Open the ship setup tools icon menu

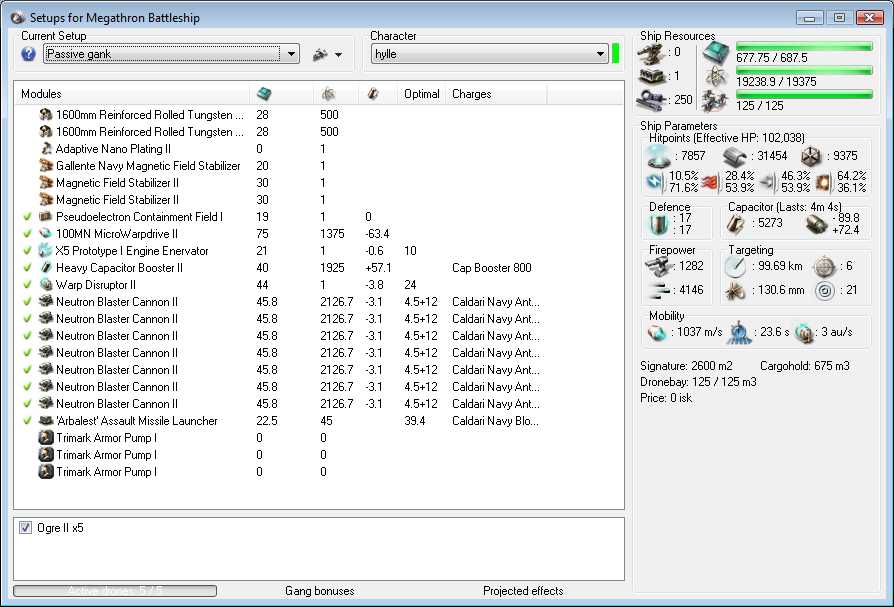(320, 55)
